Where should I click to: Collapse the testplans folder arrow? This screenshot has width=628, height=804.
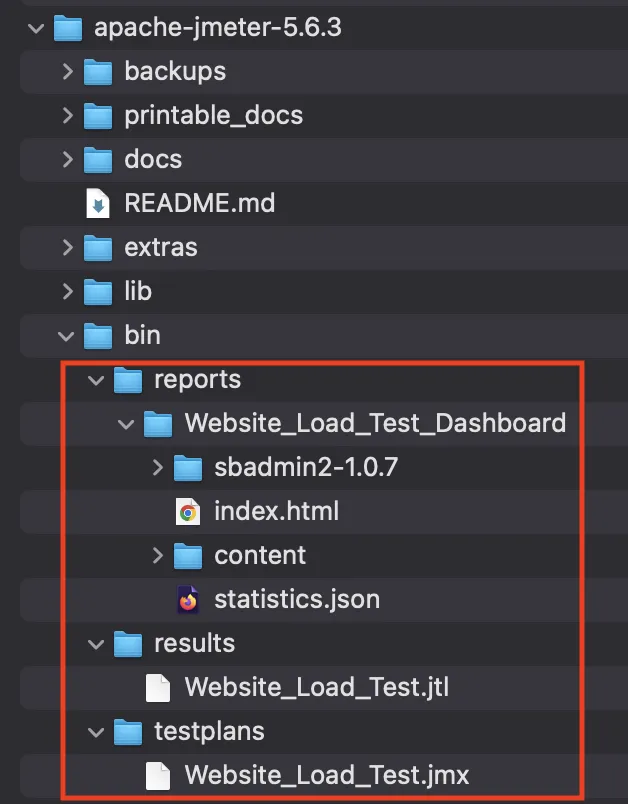click(x=97, y=732)
